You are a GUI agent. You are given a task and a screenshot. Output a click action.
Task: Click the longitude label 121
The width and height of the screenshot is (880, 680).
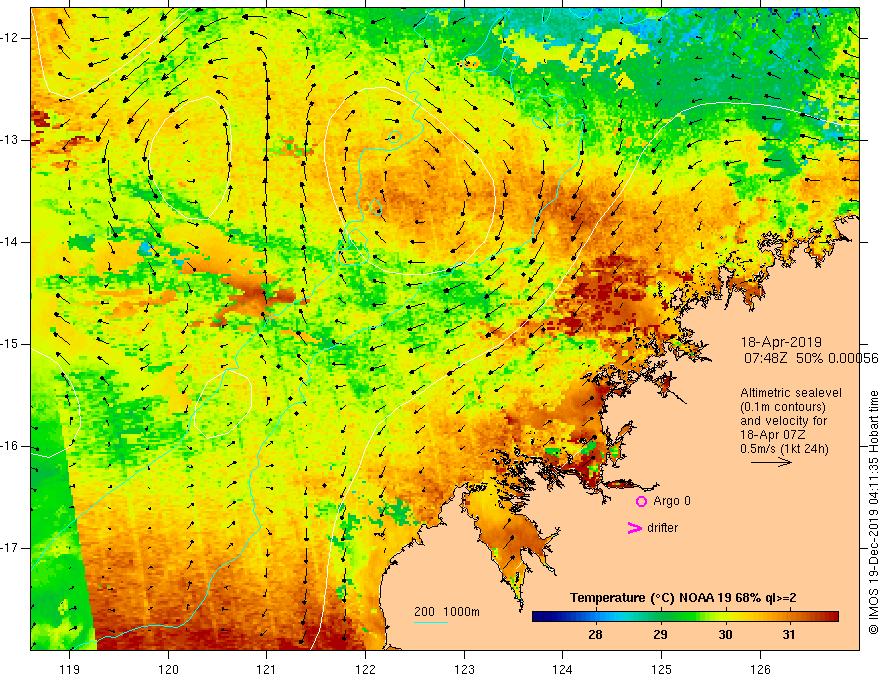pos(267,669)
